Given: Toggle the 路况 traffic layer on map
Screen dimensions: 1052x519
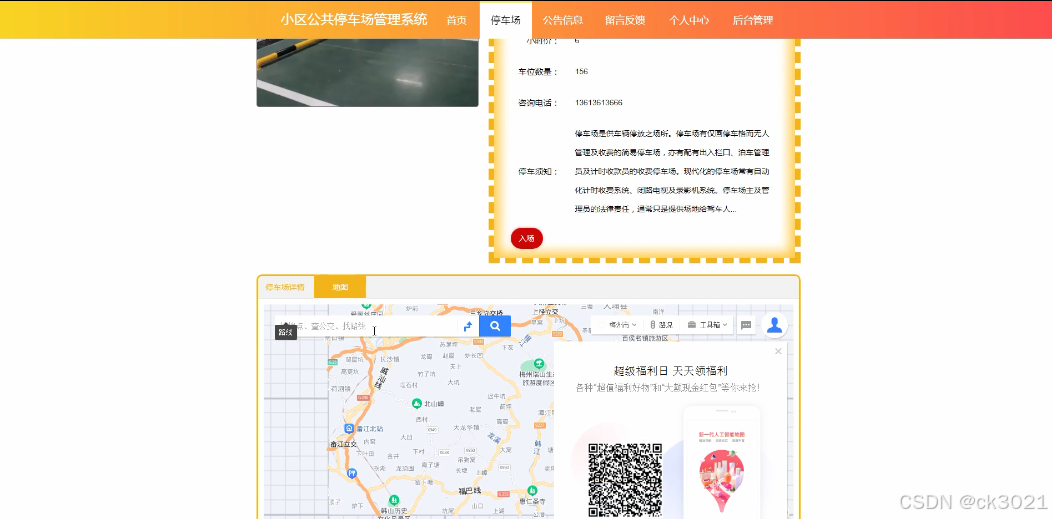Looking at the screenshot, I should pyautogui.click(x=662, y=325).
